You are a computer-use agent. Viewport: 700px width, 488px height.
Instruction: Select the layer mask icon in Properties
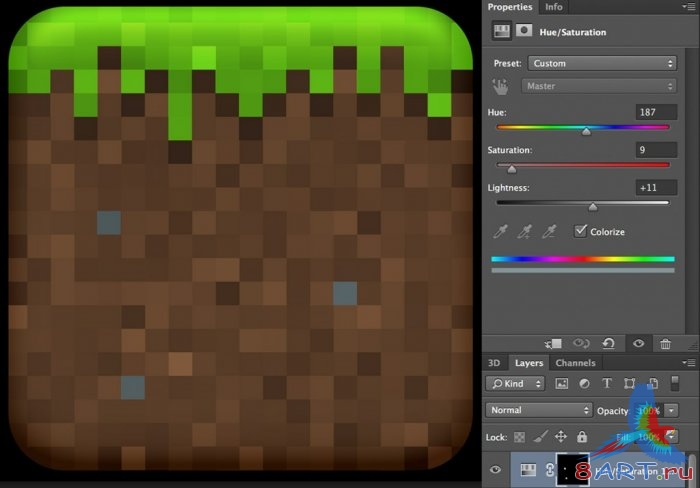pyautogui.click(x=524, y=30)
